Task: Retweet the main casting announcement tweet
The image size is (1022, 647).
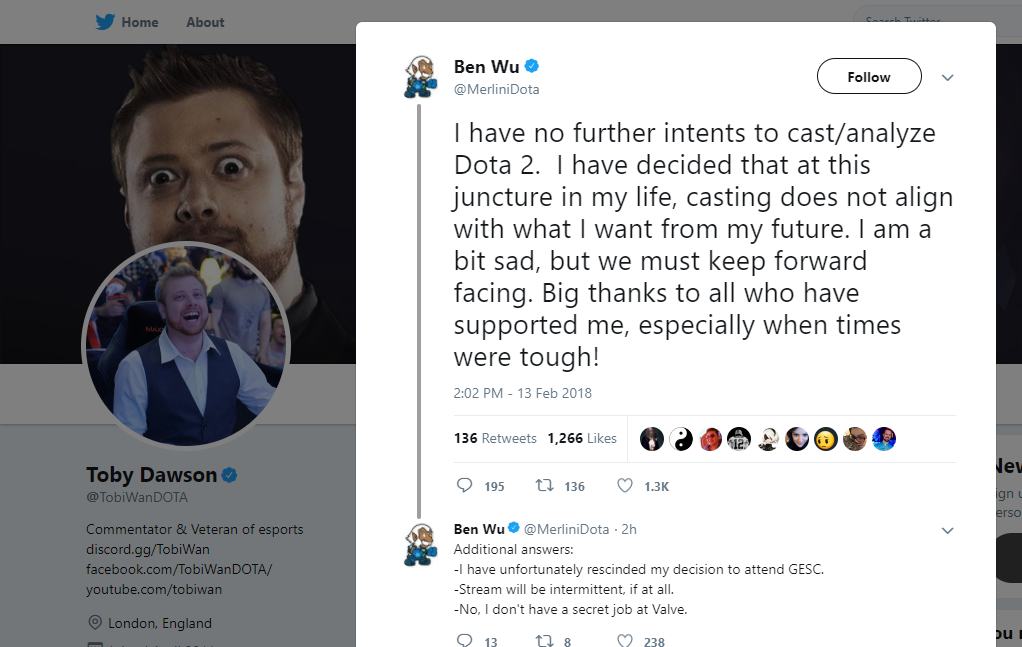Action: point(545,486)
